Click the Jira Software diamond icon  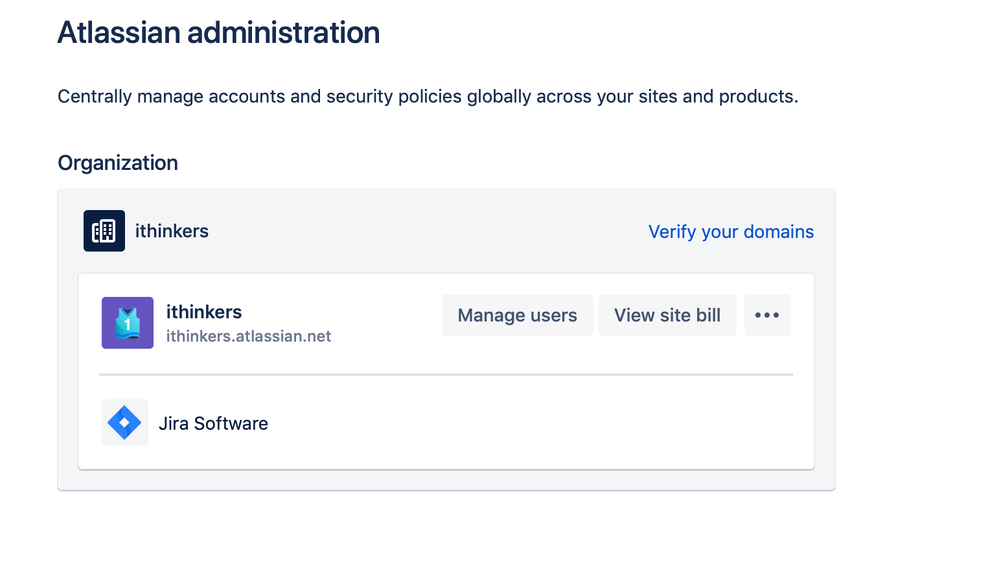[x=125, y=423]
